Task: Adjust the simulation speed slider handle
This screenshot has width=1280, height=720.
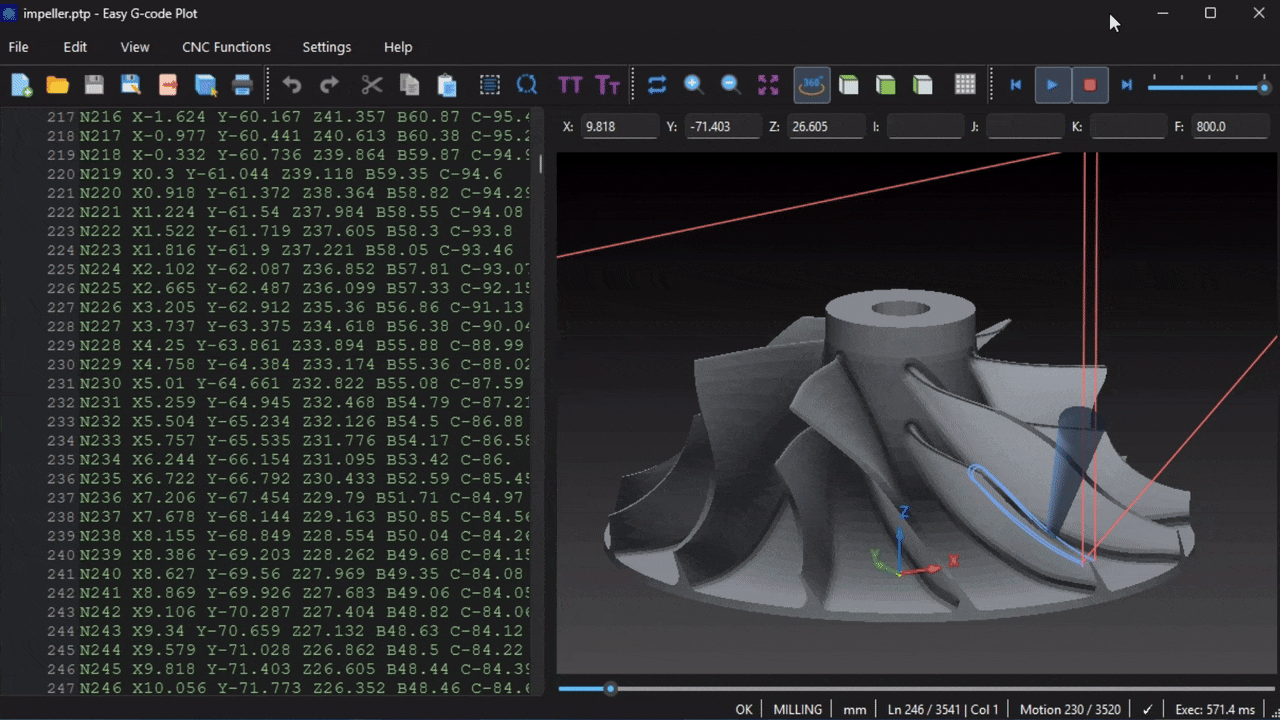Action: [x=1265, y=88]
